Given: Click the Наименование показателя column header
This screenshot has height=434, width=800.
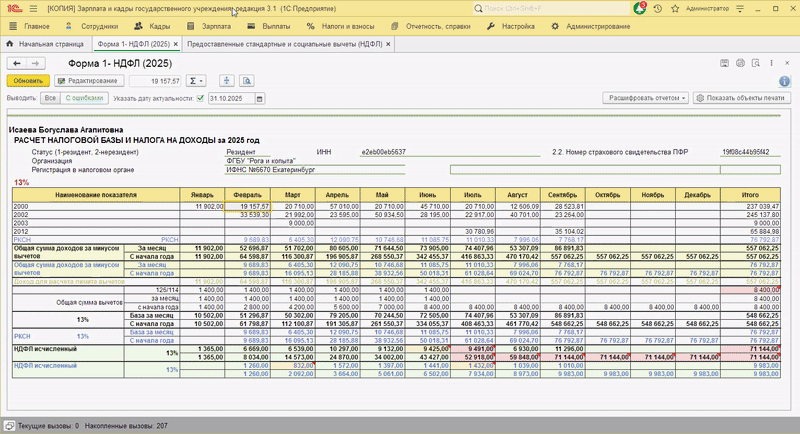Looking at the screenshot, I should 96,195.
